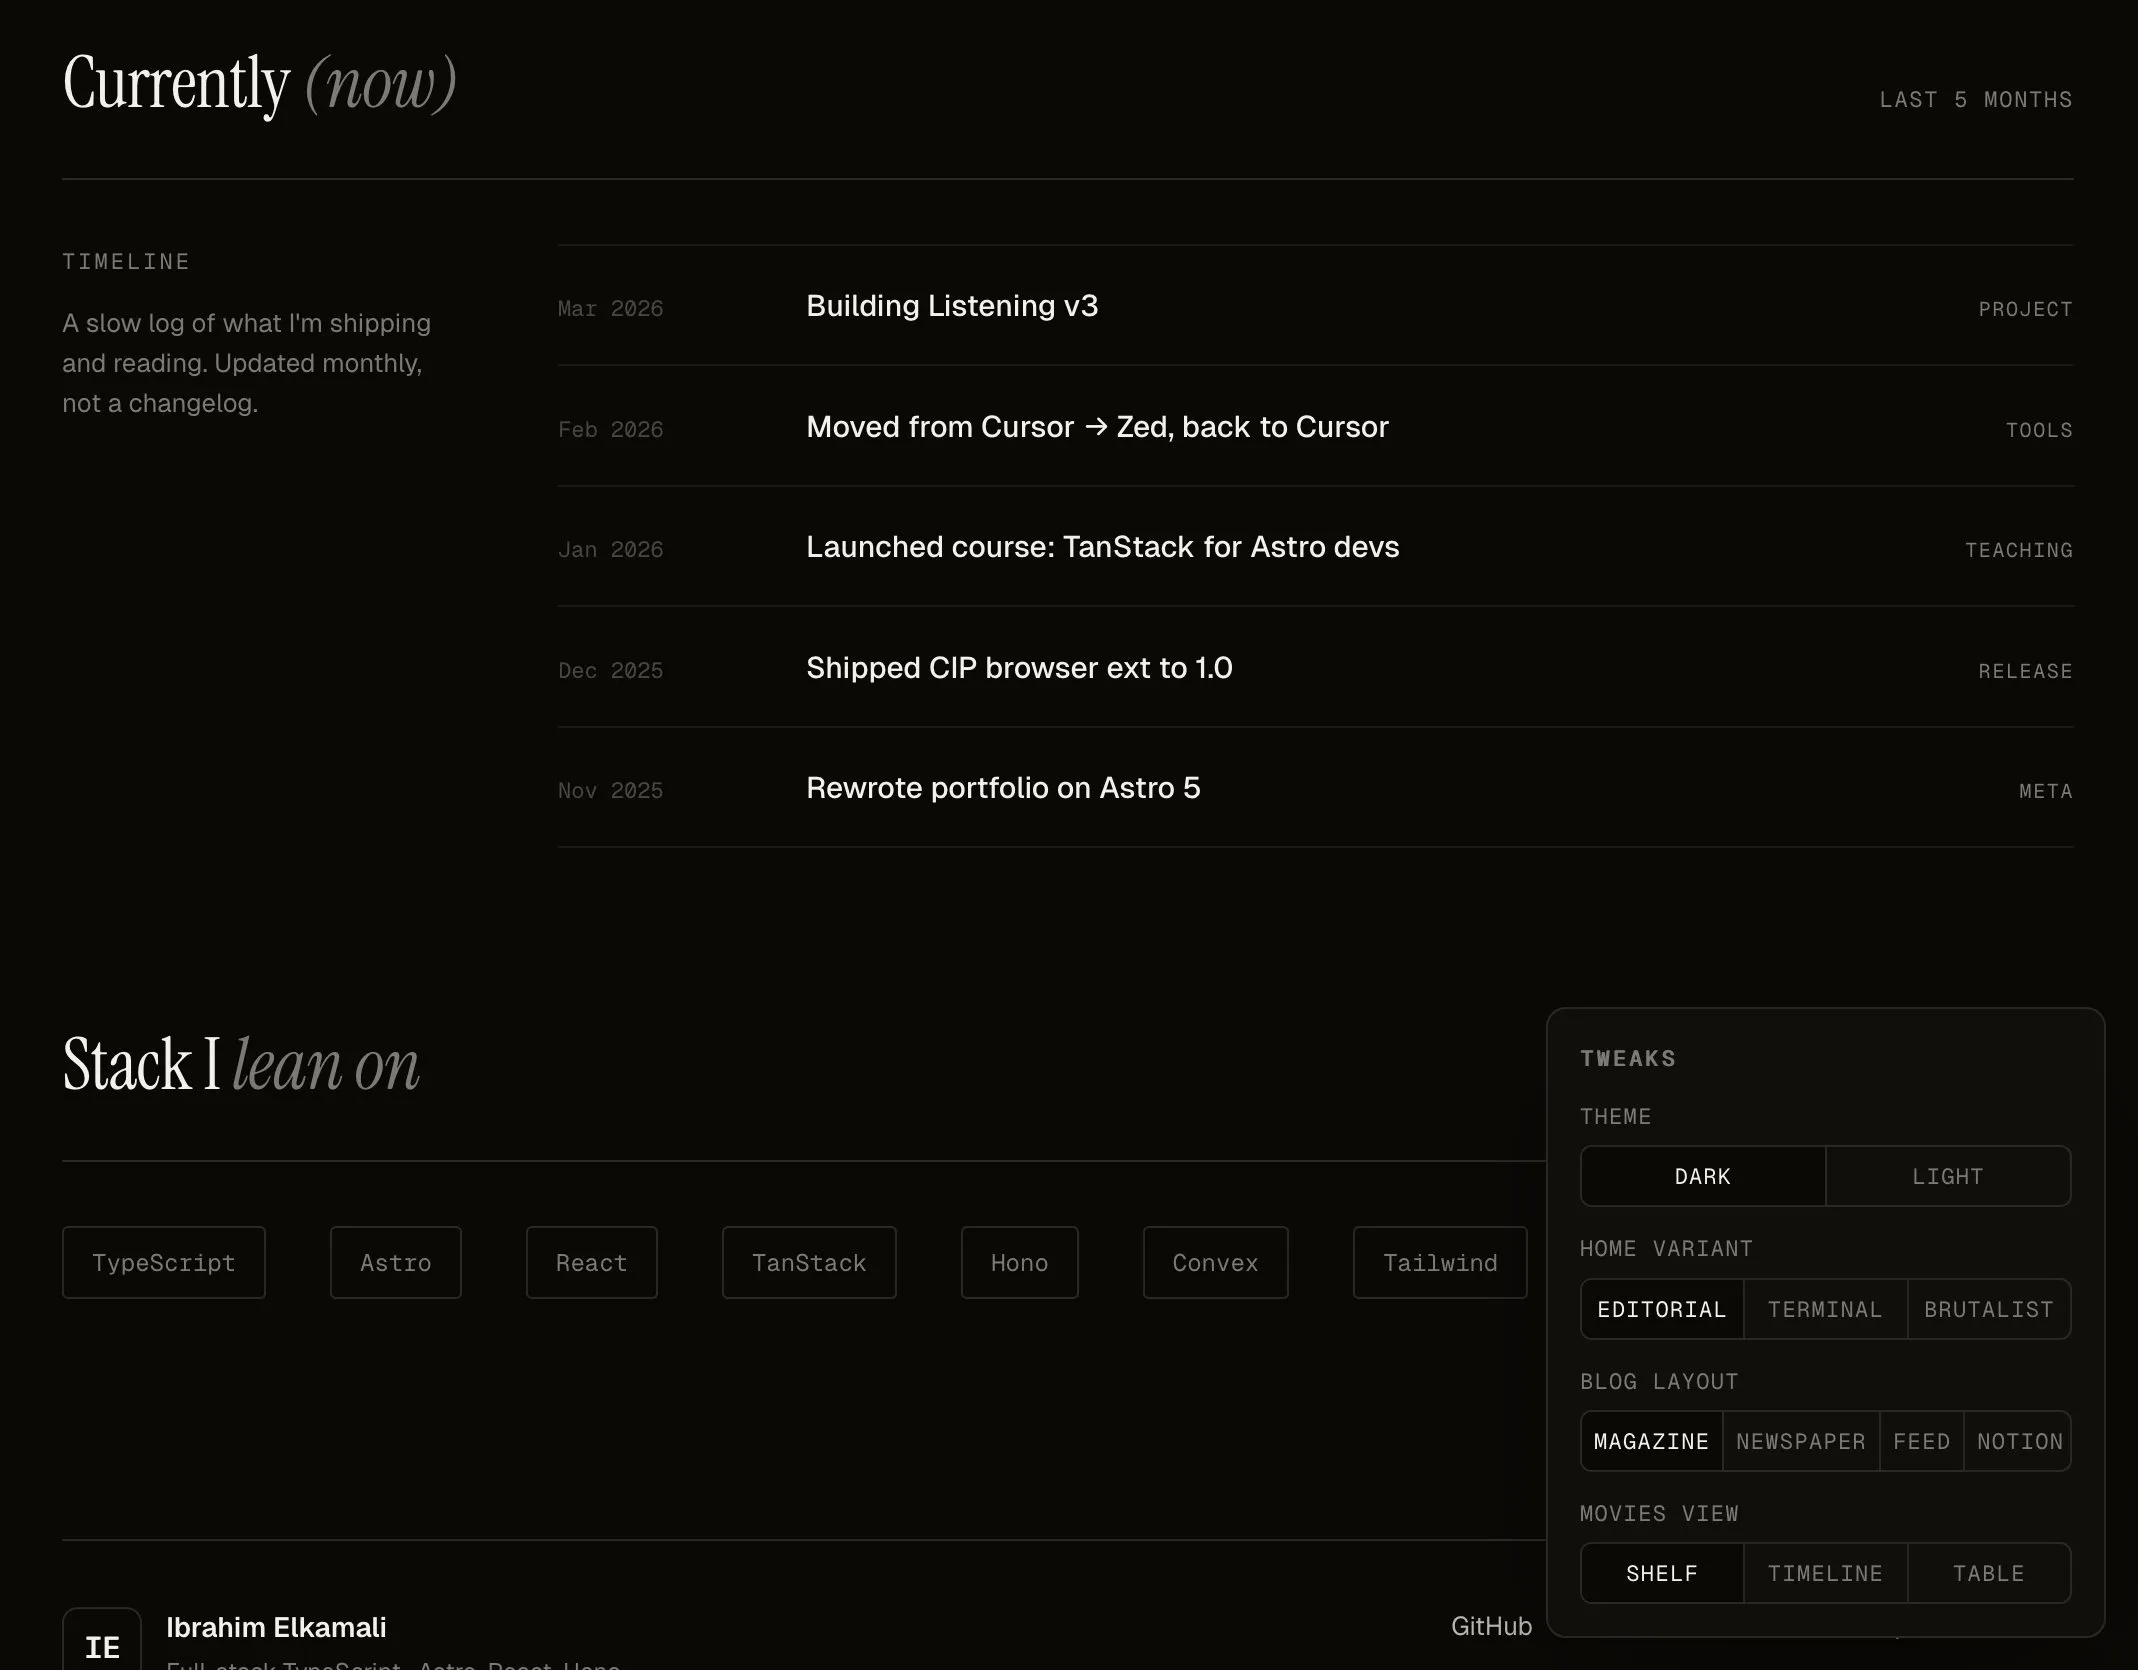Click the BLOG LAYOUT section label
The height and width of the screenshot is (1670, 2138).
pos(1659,1382)
